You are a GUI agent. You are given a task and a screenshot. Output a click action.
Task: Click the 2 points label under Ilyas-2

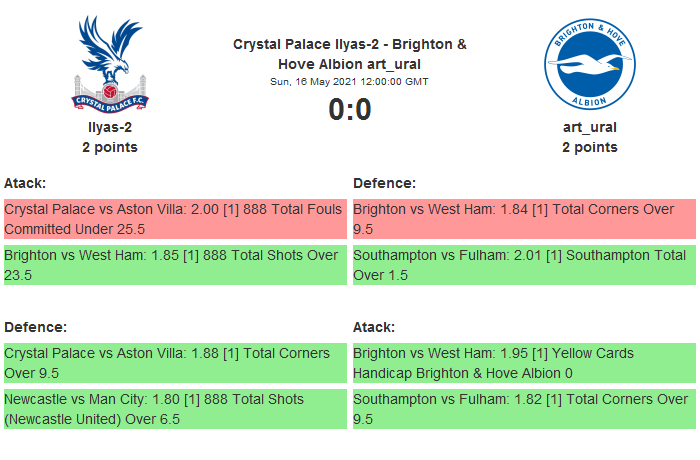tap(109, 147)
